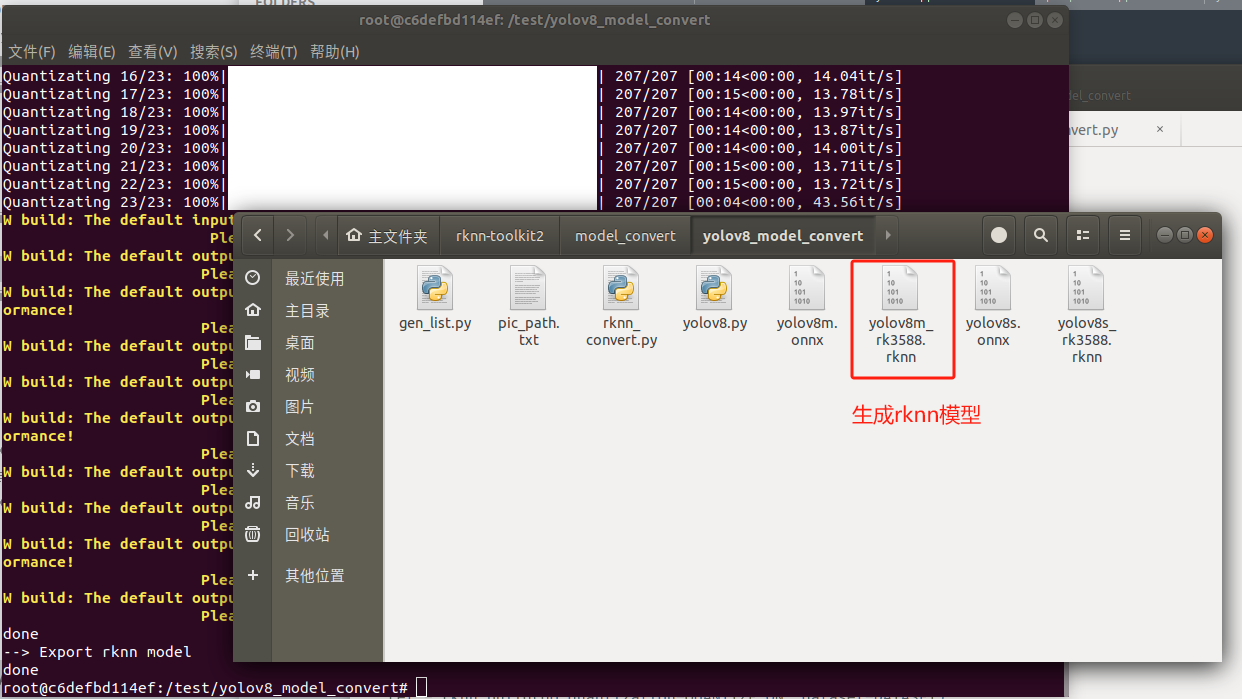Click the terminal command prompt area
Image resolution: width=1242 pixels, height=699 pixels.
pyautogui.click(x=420, y=686)
